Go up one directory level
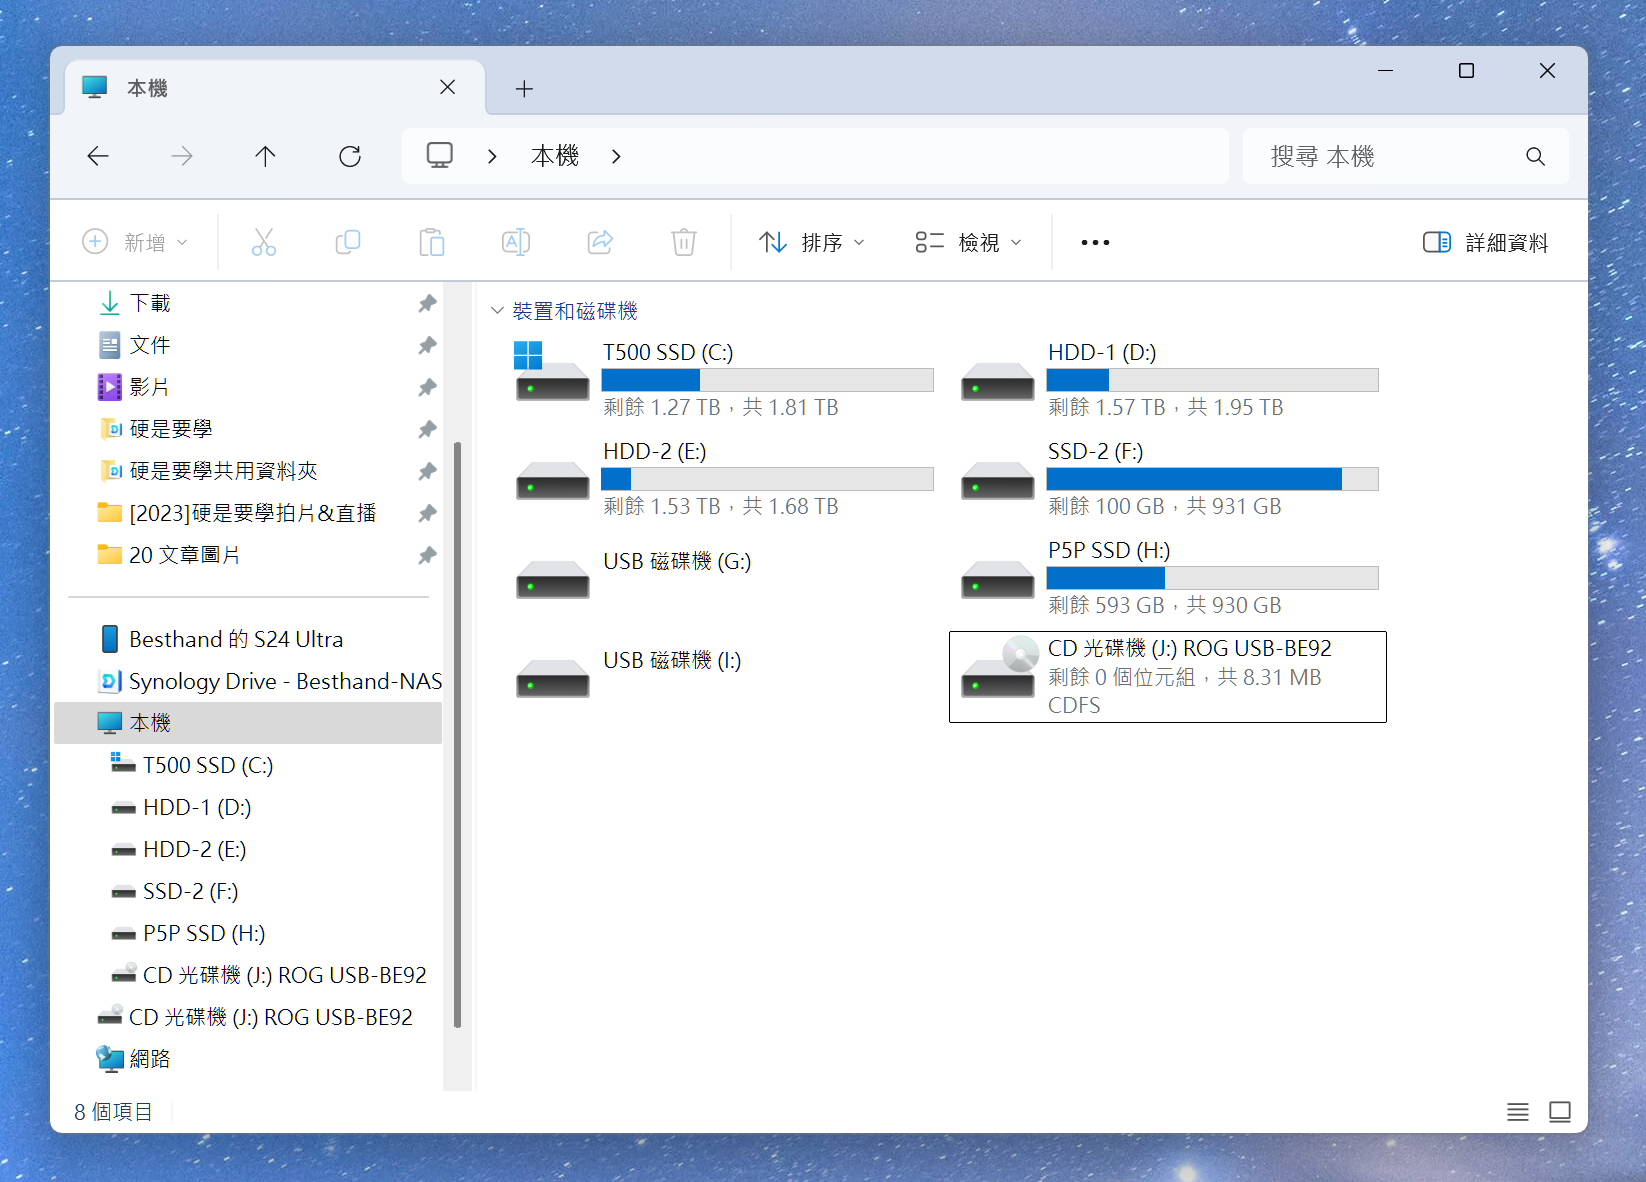This screenshot has height=1182, width=1646. (265, 156)
